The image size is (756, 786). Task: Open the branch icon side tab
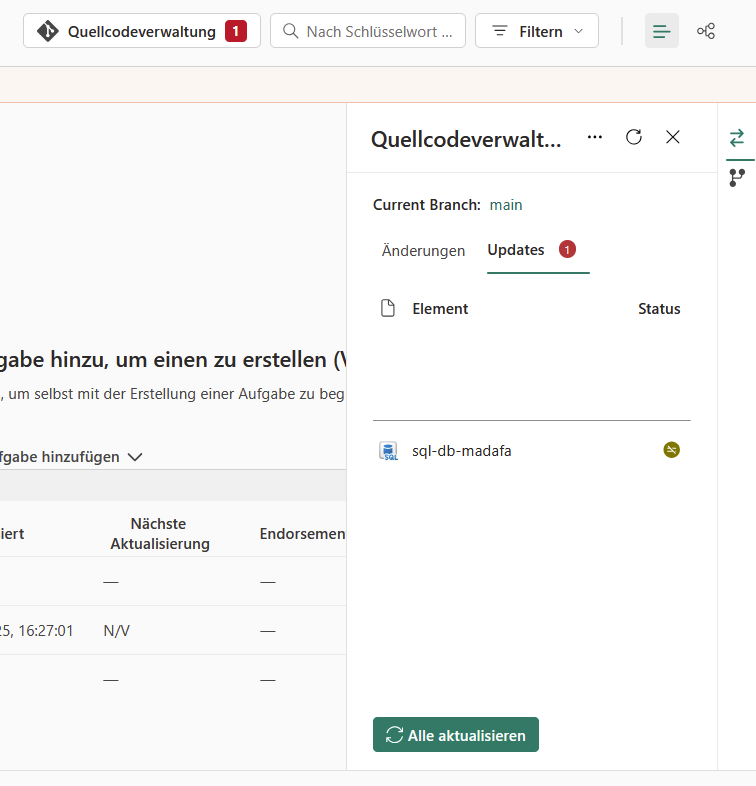coord(737,178)
